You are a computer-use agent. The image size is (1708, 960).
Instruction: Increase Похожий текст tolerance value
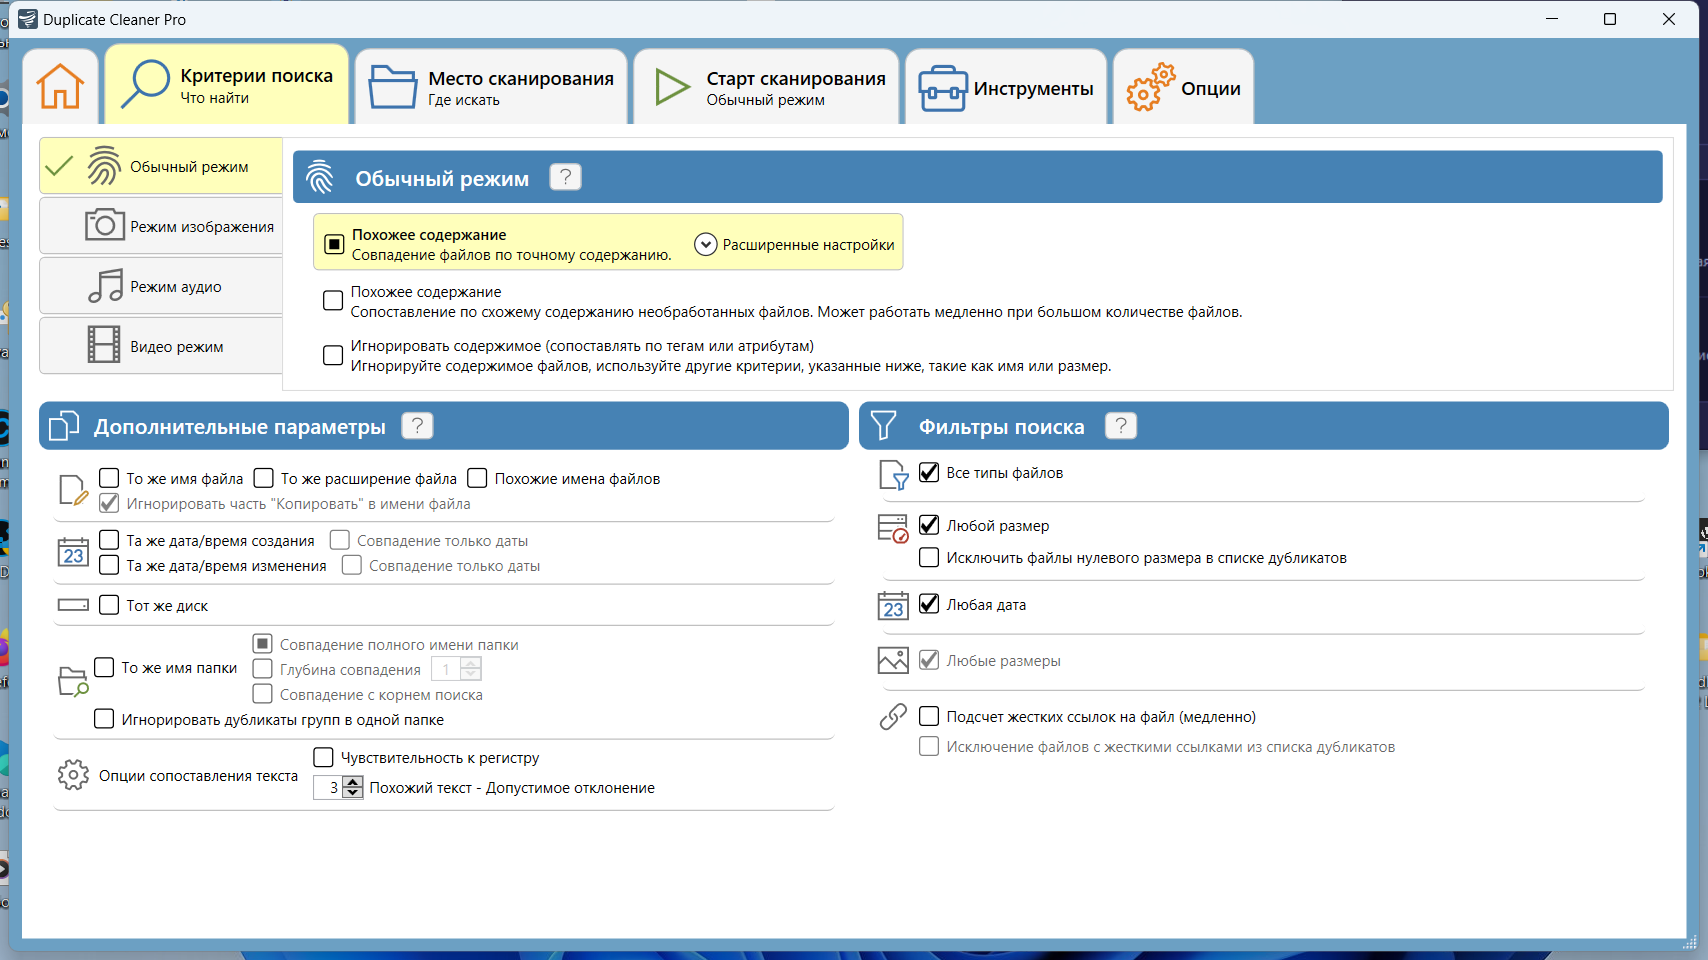[x=352, y=782]
